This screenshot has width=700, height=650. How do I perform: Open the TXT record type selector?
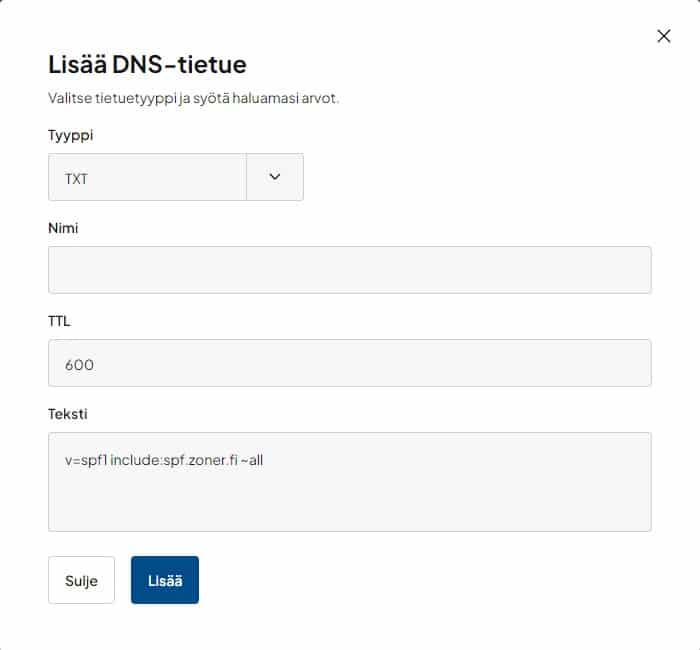[148, 177]
